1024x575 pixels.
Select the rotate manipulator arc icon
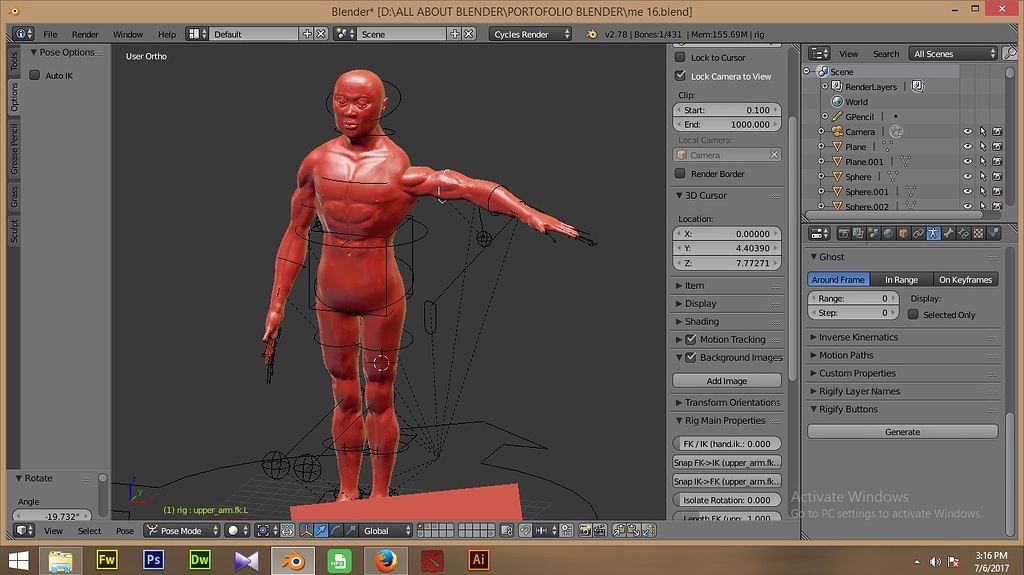336,531
